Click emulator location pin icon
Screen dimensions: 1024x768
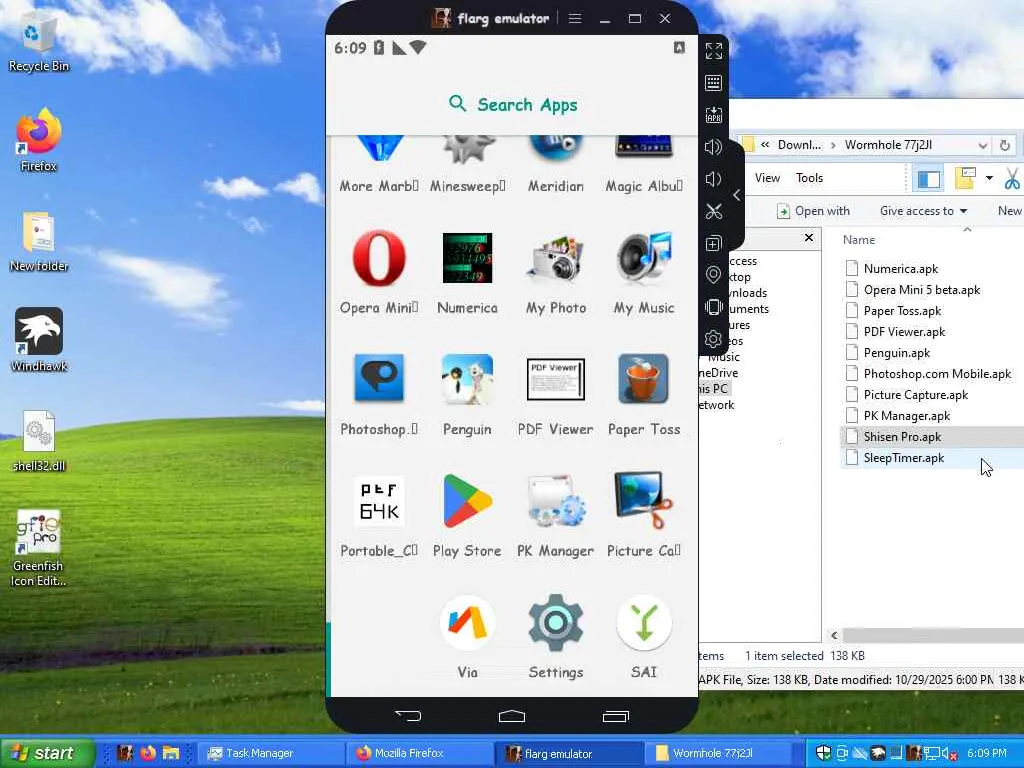point(714,275)
